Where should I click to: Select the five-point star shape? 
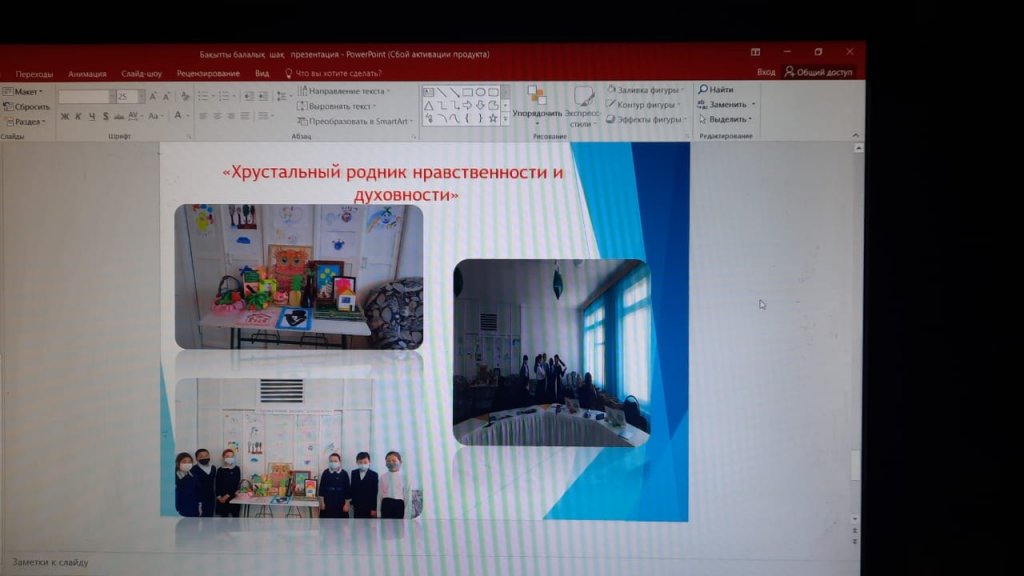tap(493, 118)
